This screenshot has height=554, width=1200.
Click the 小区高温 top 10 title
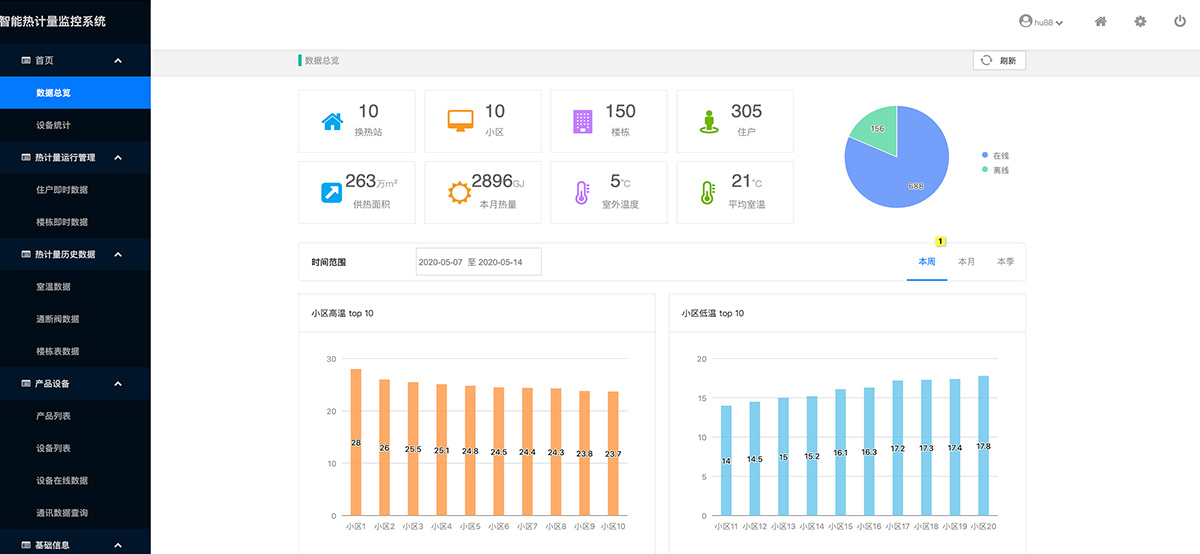coord(341,314)
